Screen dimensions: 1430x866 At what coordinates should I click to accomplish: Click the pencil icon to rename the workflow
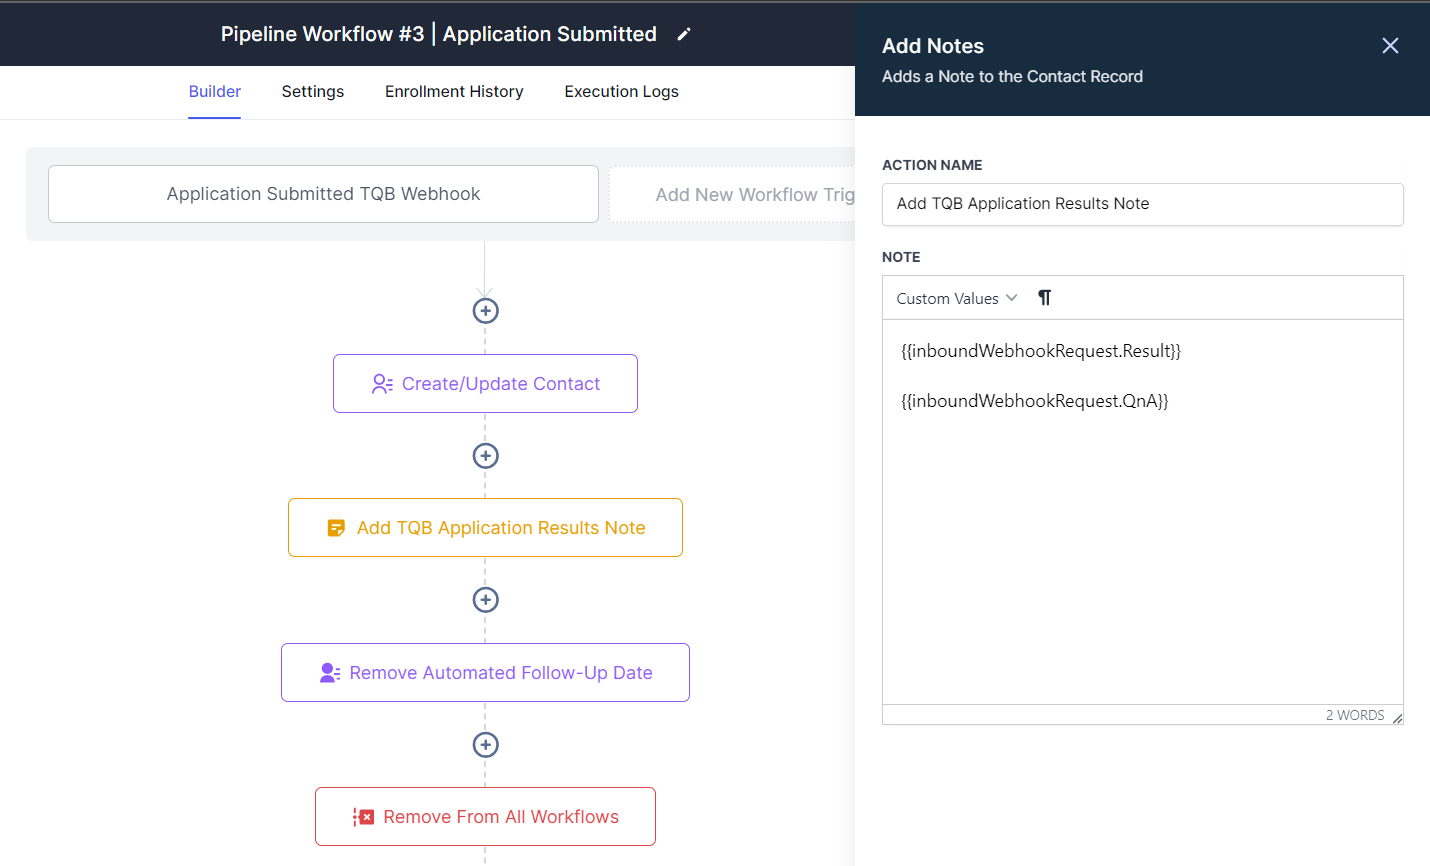684,33
